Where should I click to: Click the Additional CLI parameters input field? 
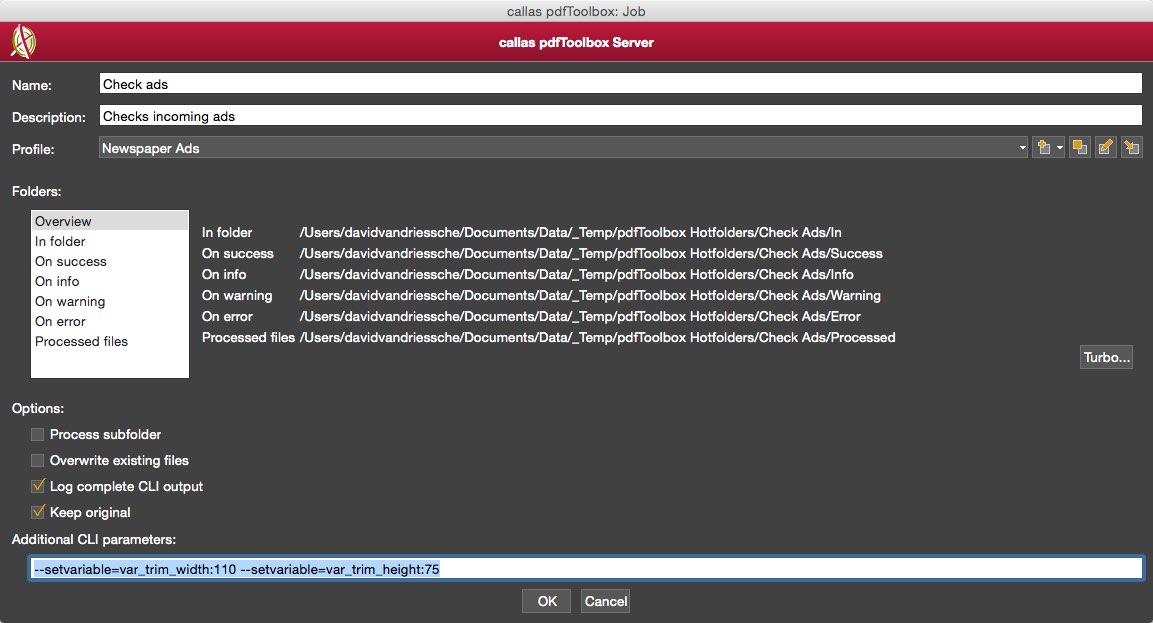[x=586, y=569]
